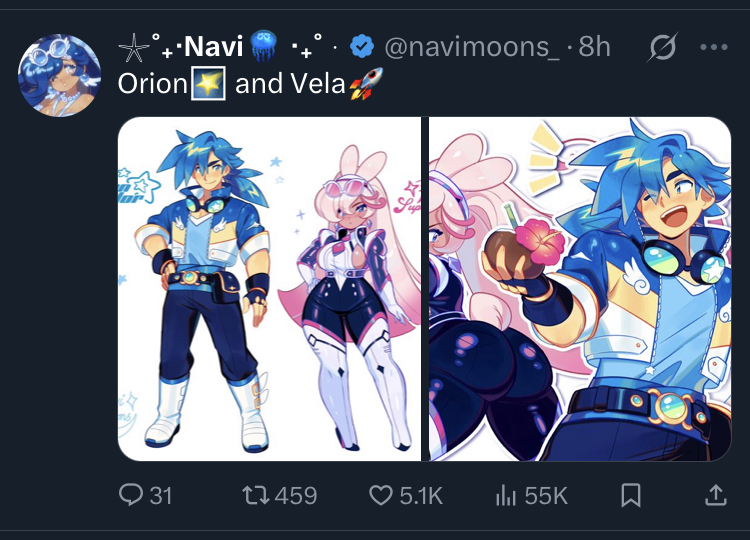Click the 5.1K likes count
The height and width of the screenshot is (540, 750).
click(421, 496)
